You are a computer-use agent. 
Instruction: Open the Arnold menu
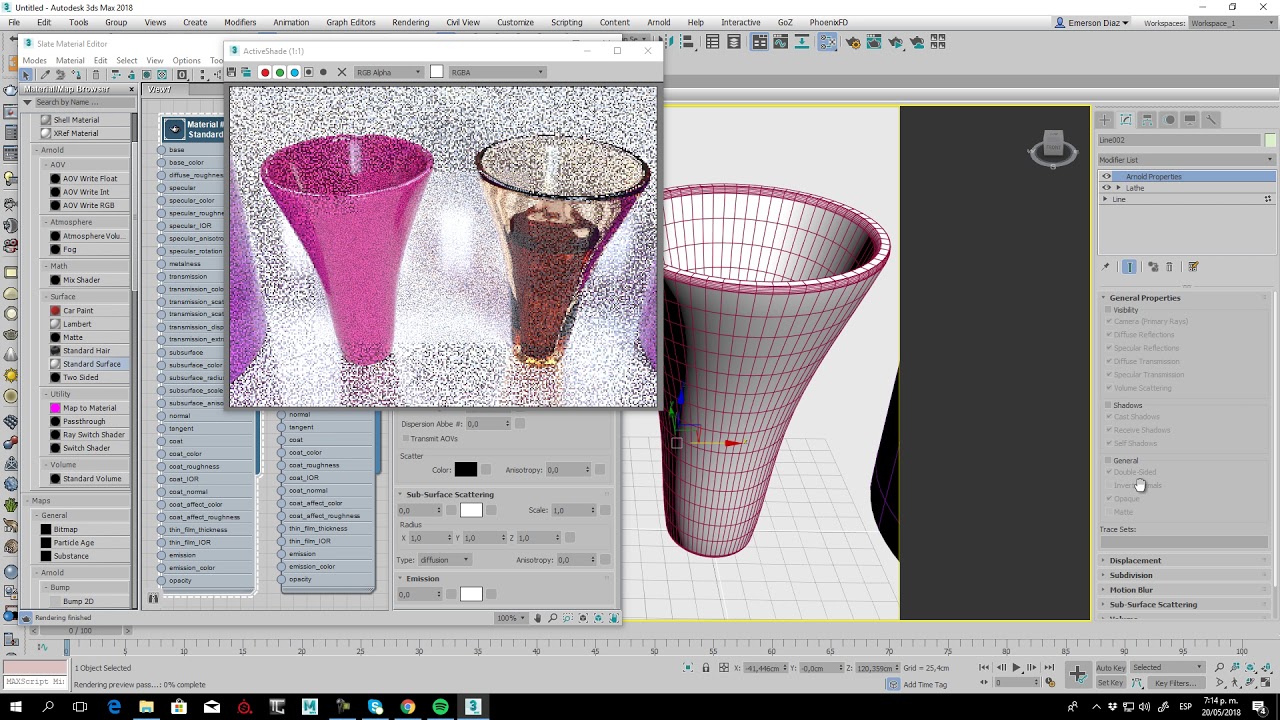click(658, 22)
